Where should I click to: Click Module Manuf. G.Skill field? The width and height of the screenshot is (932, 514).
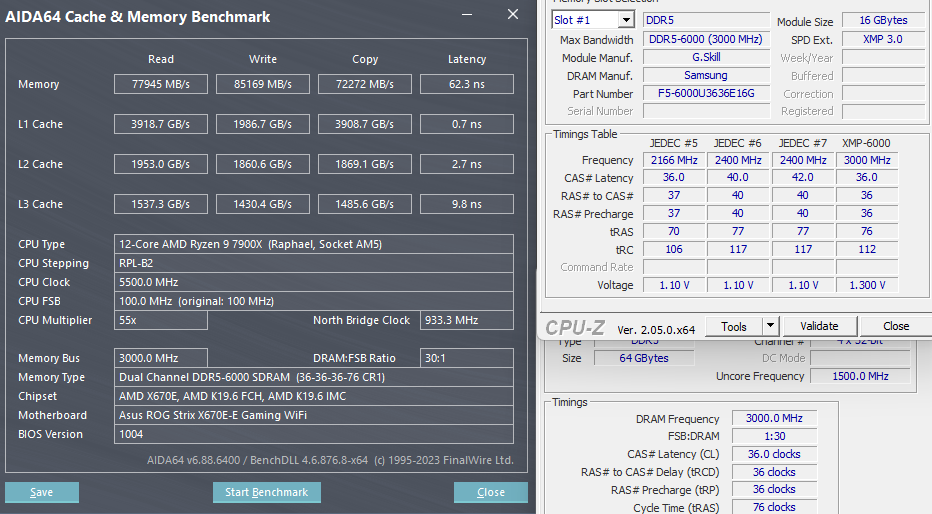[x=706, y=58]
